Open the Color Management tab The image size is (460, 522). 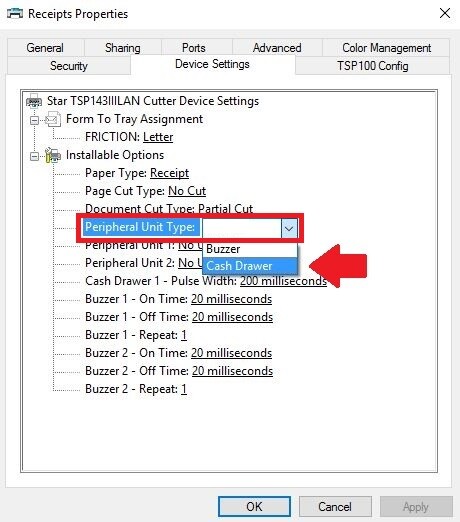tap(386, 48)
